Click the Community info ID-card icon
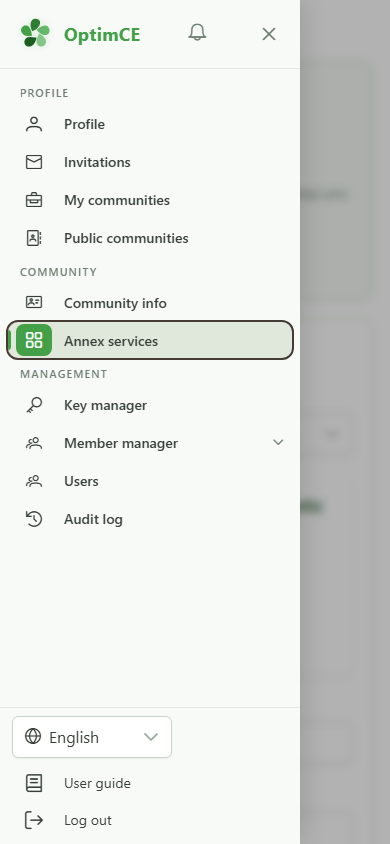 [34, 302]
